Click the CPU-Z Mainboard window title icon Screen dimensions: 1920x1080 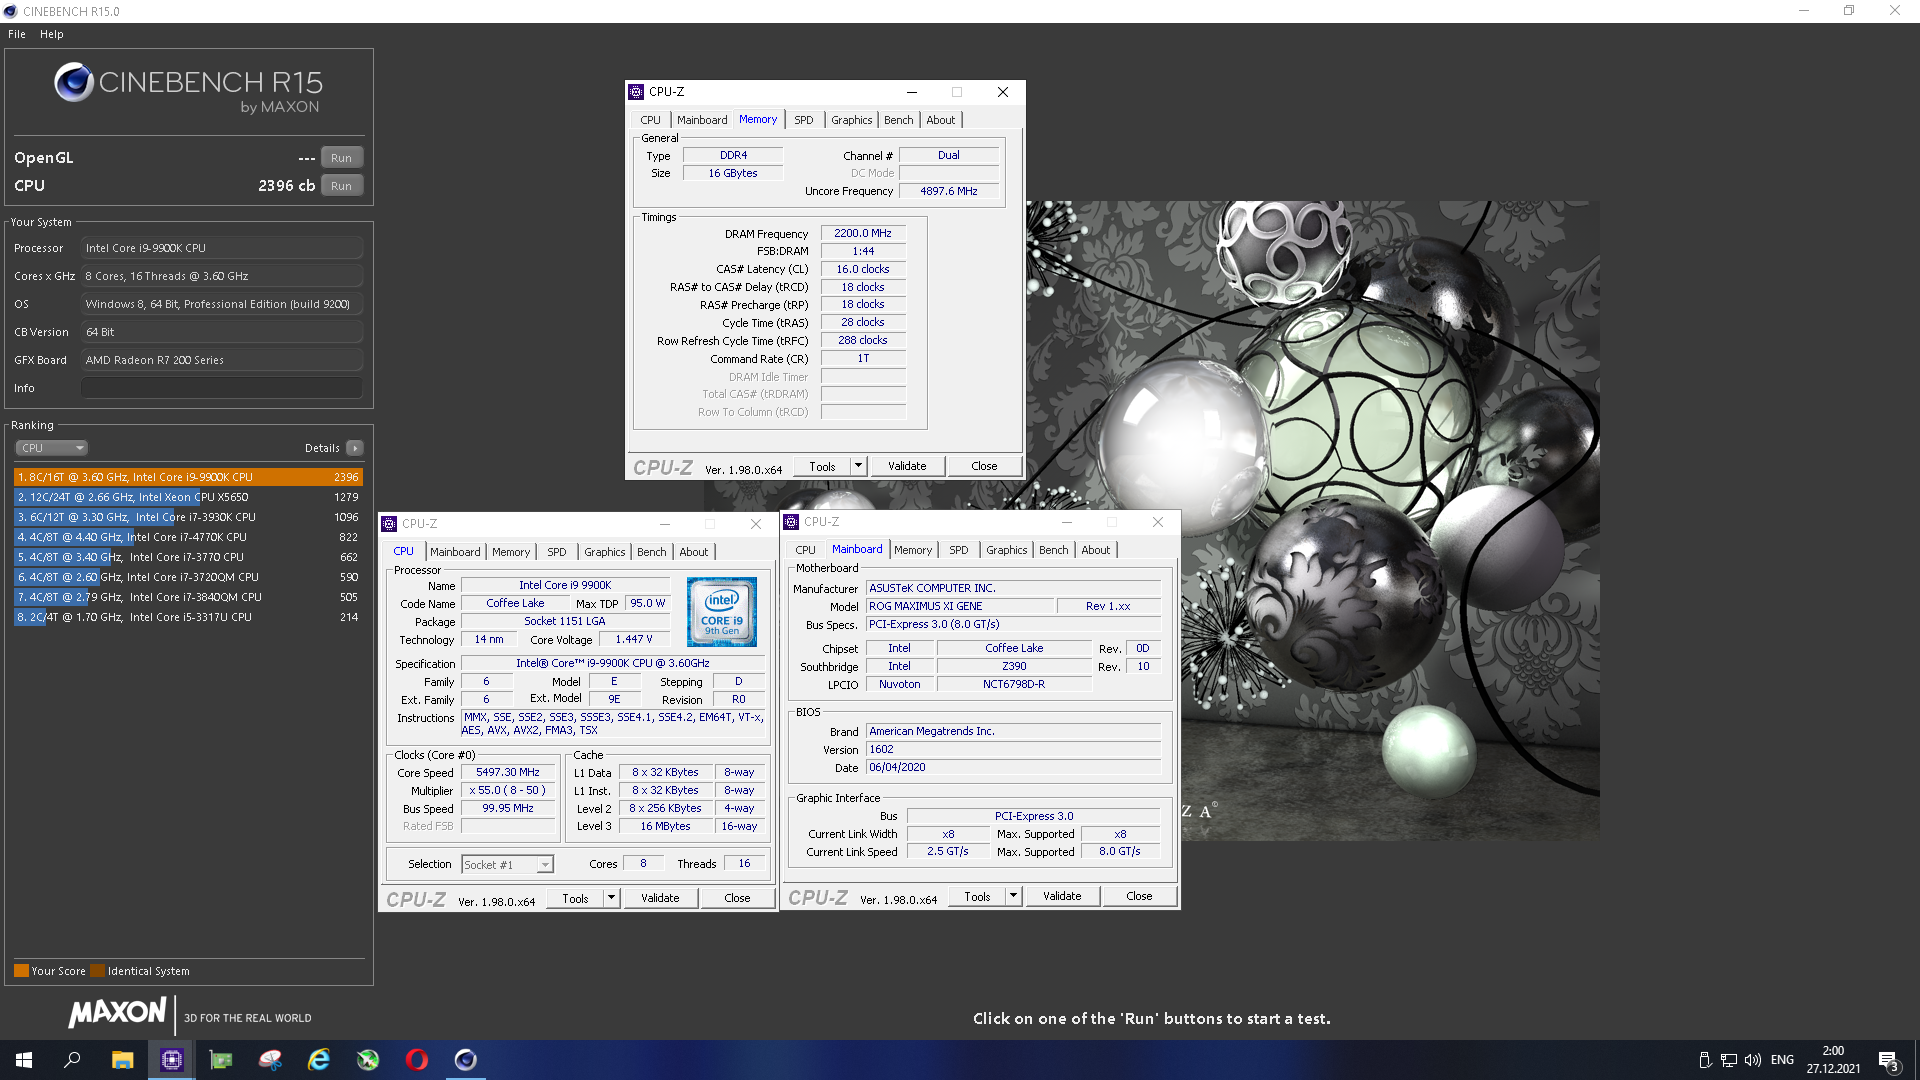point(791,522)
